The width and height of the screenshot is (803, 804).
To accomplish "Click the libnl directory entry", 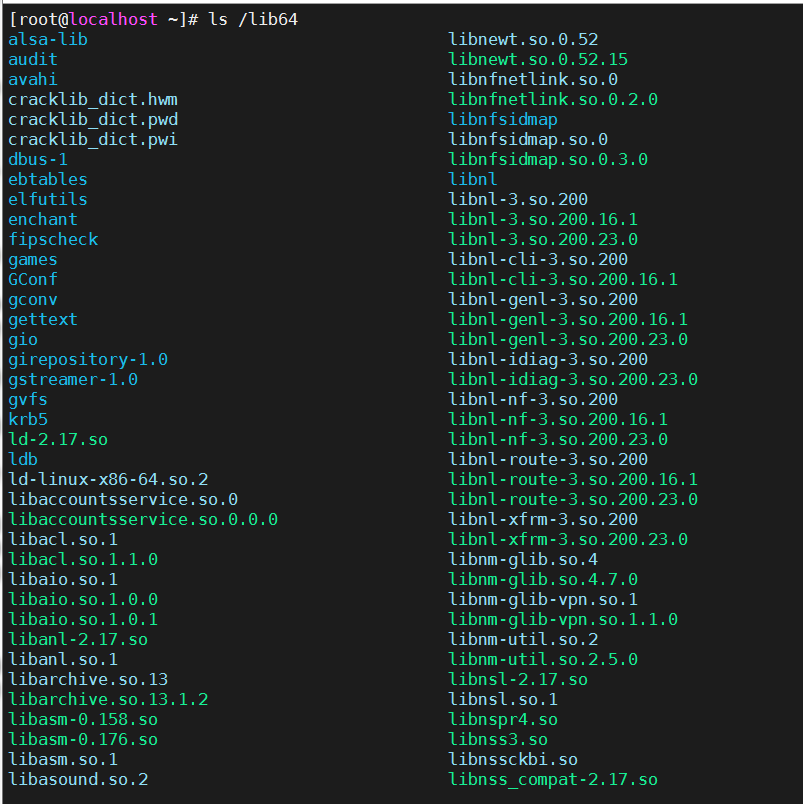I will pyautogui.click(x=473, y=179).
